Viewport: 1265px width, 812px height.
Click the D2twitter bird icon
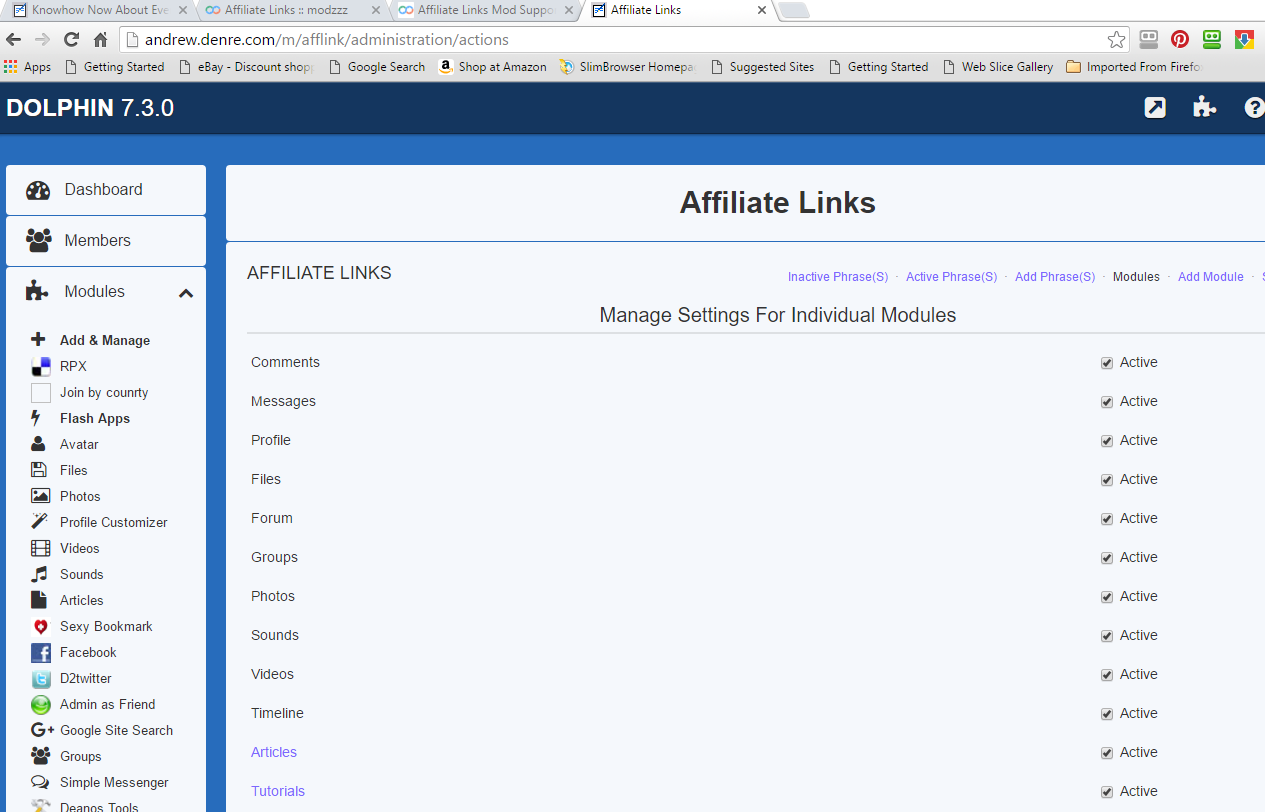(40, 679)
